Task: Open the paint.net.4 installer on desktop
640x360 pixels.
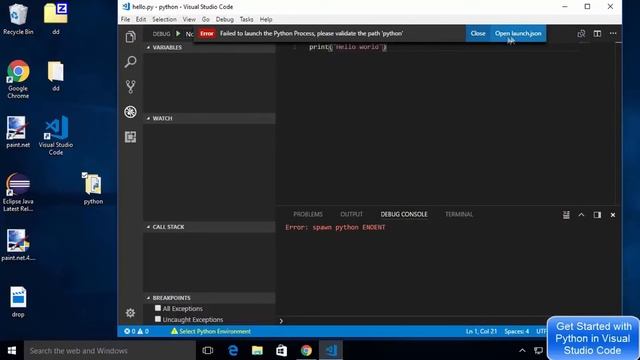Action: (18, 245)
